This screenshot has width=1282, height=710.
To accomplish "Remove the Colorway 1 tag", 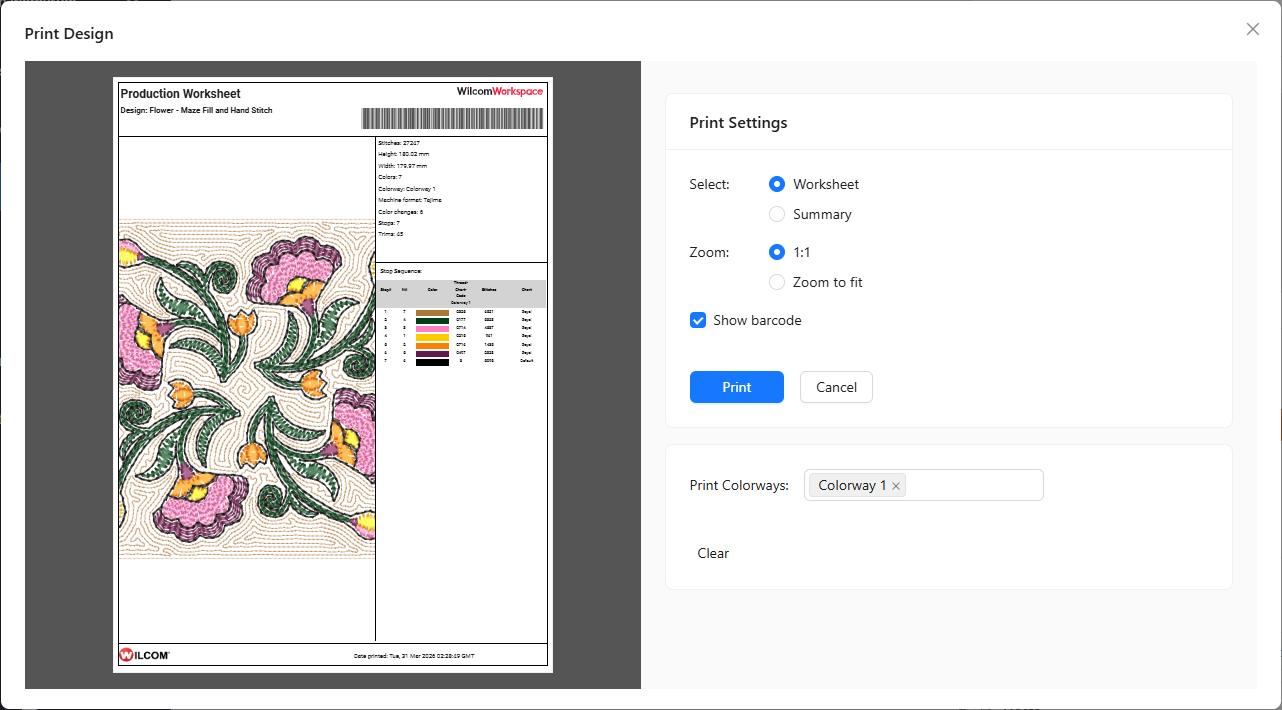I will click(896, 486).
